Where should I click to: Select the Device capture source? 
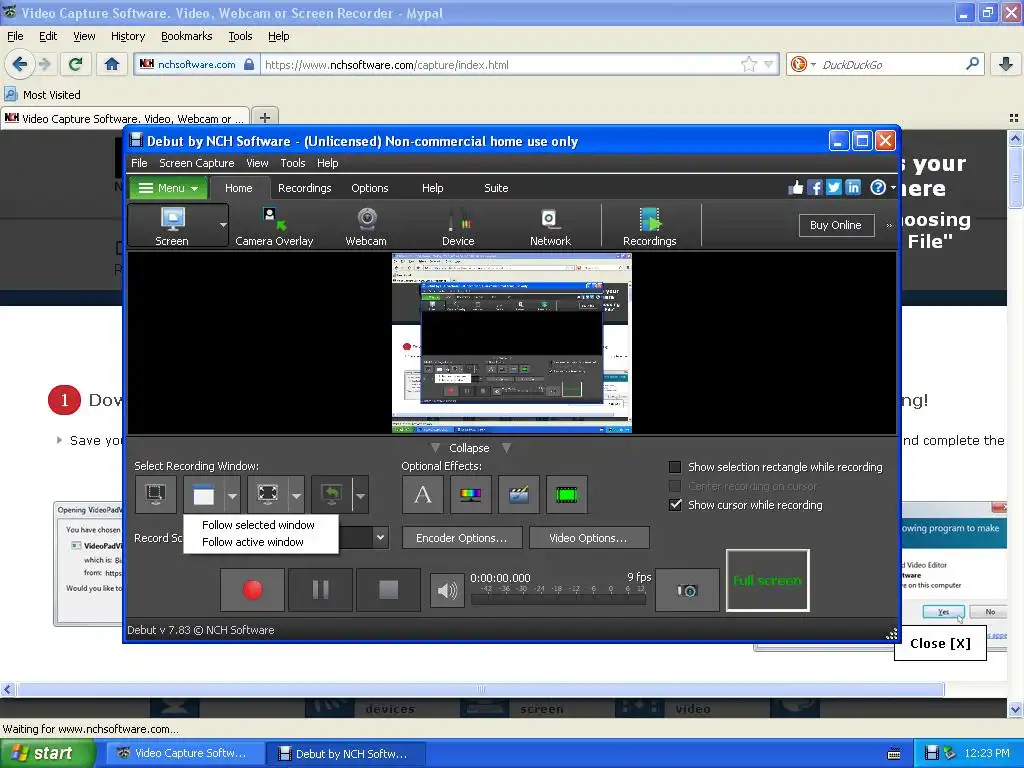pos(458,226)
